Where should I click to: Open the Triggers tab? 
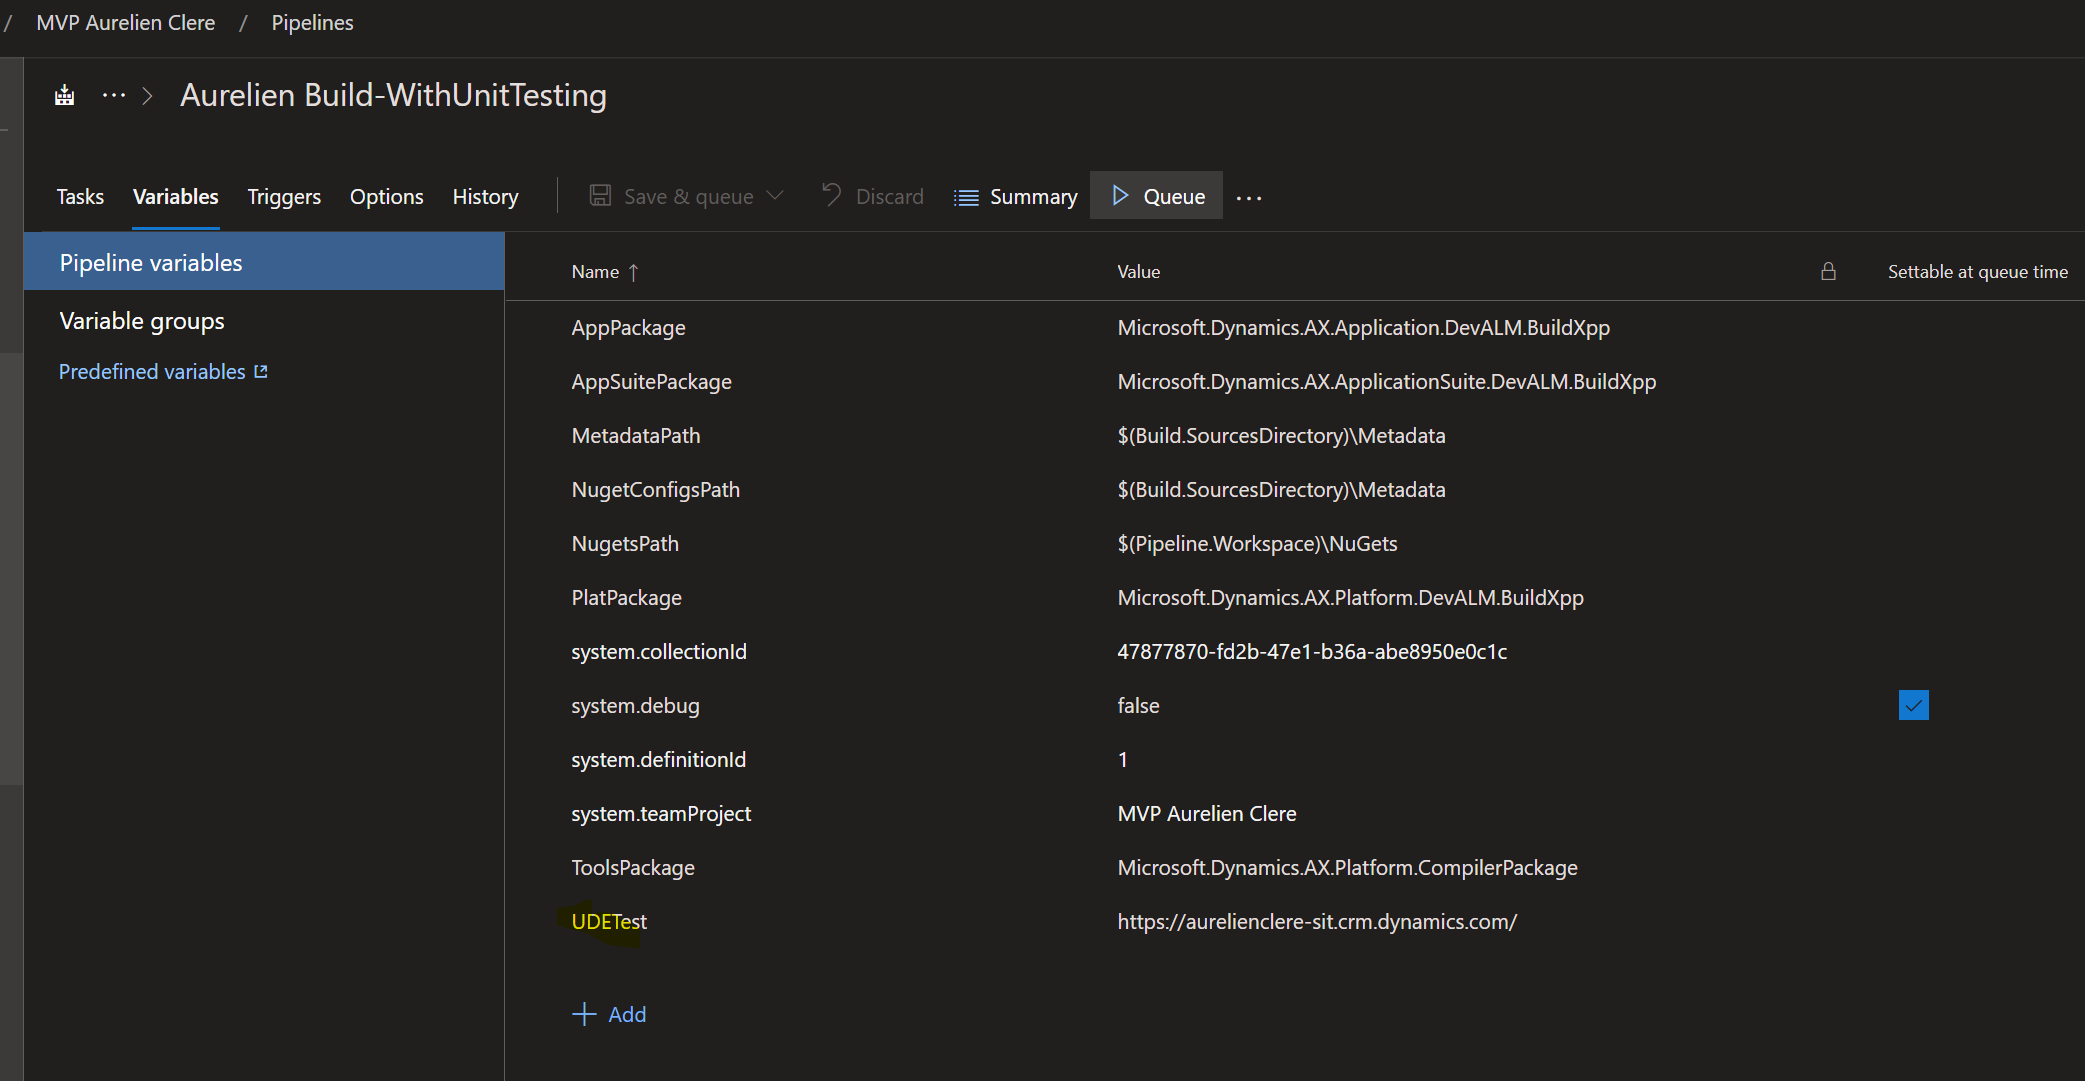(x=284, y=197)
